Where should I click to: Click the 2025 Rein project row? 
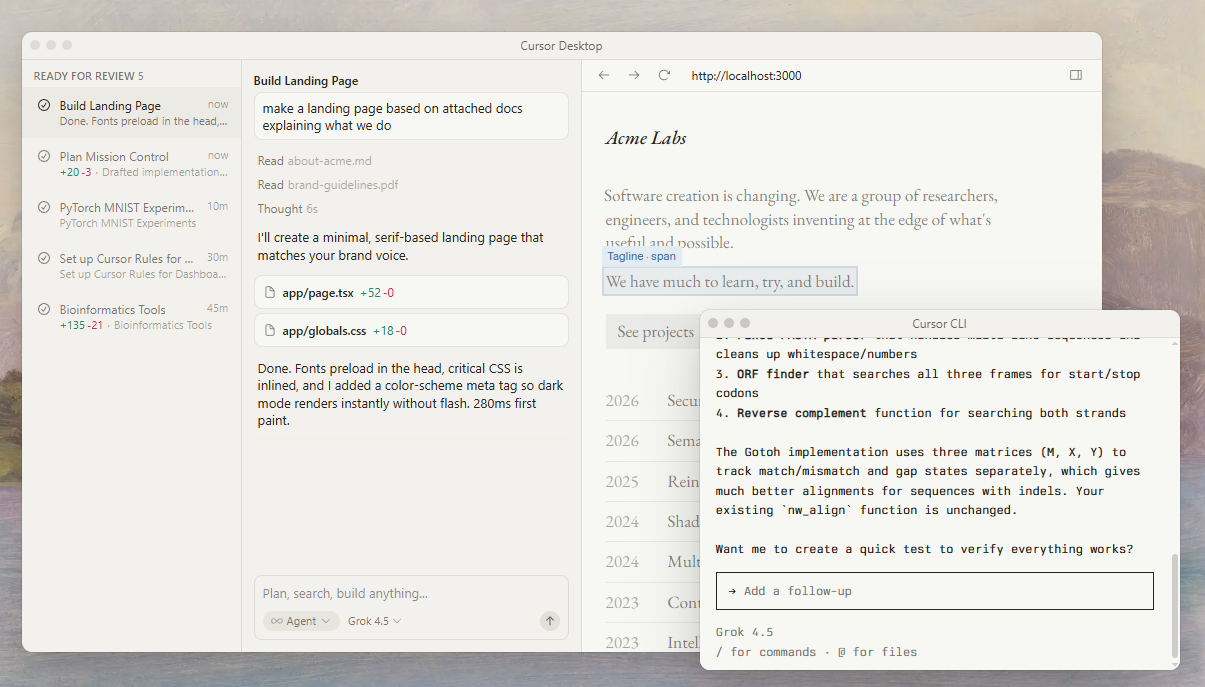coord(653,482)
